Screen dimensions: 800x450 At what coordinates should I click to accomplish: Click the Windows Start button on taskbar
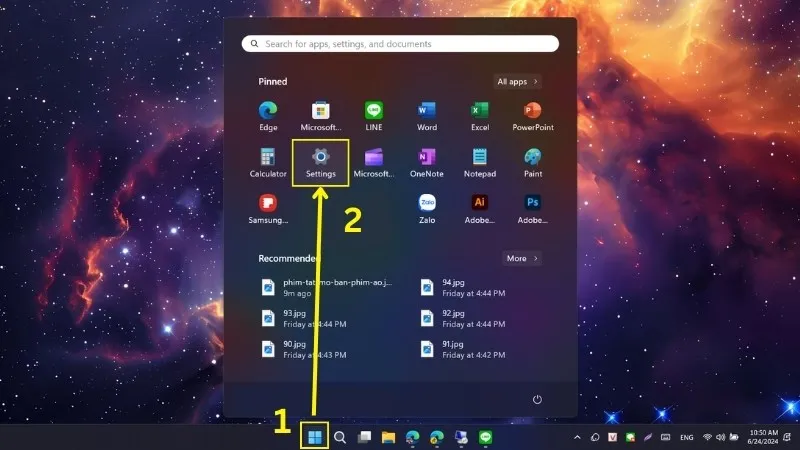tap(315, 437)
